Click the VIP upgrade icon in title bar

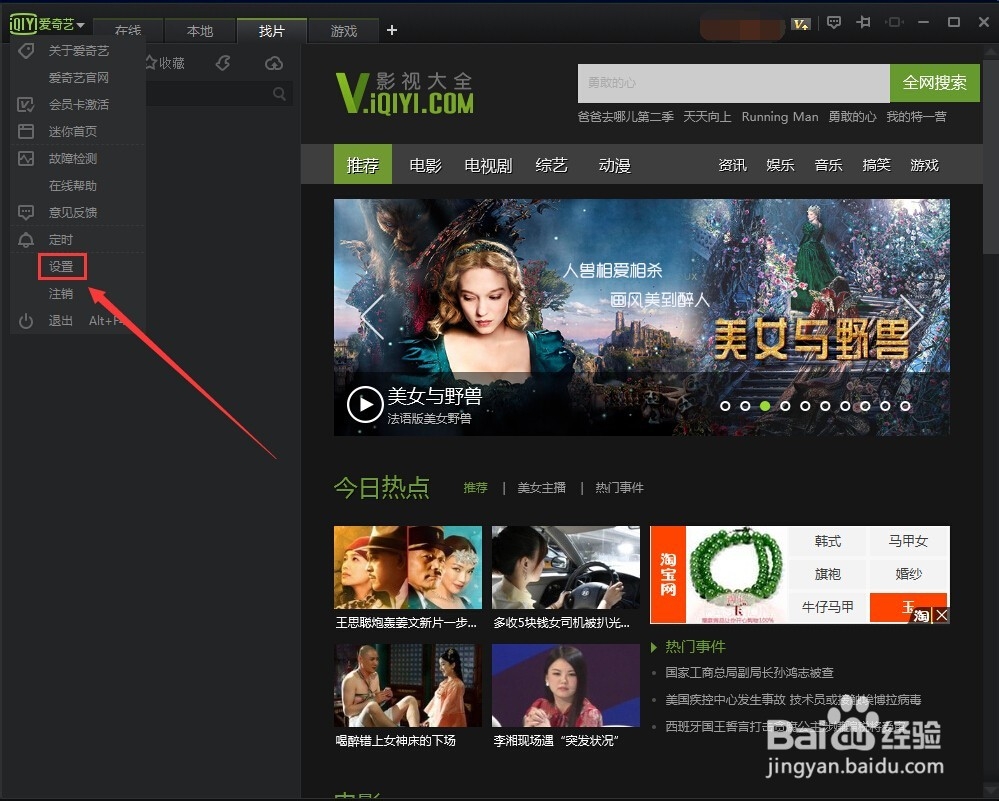tap(801, 24)
